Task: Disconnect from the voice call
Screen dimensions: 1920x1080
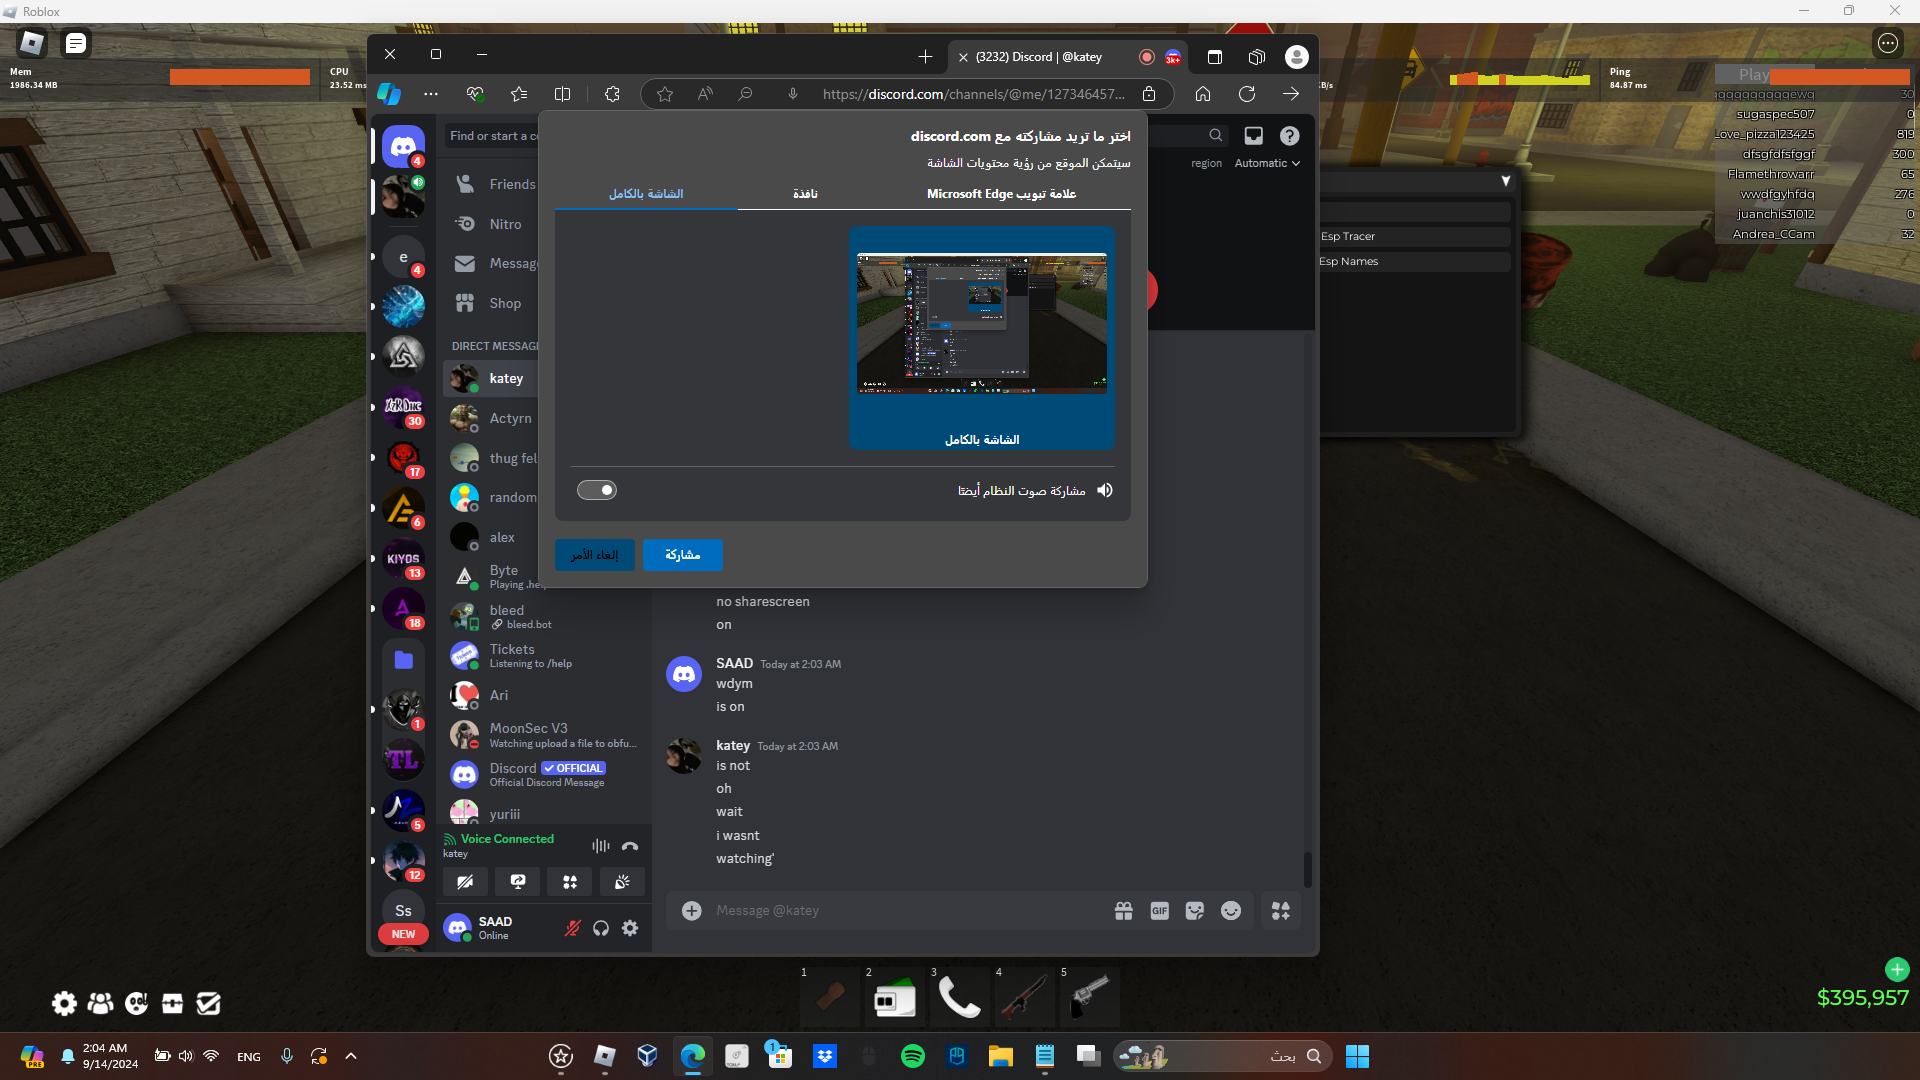Action: 630,846
